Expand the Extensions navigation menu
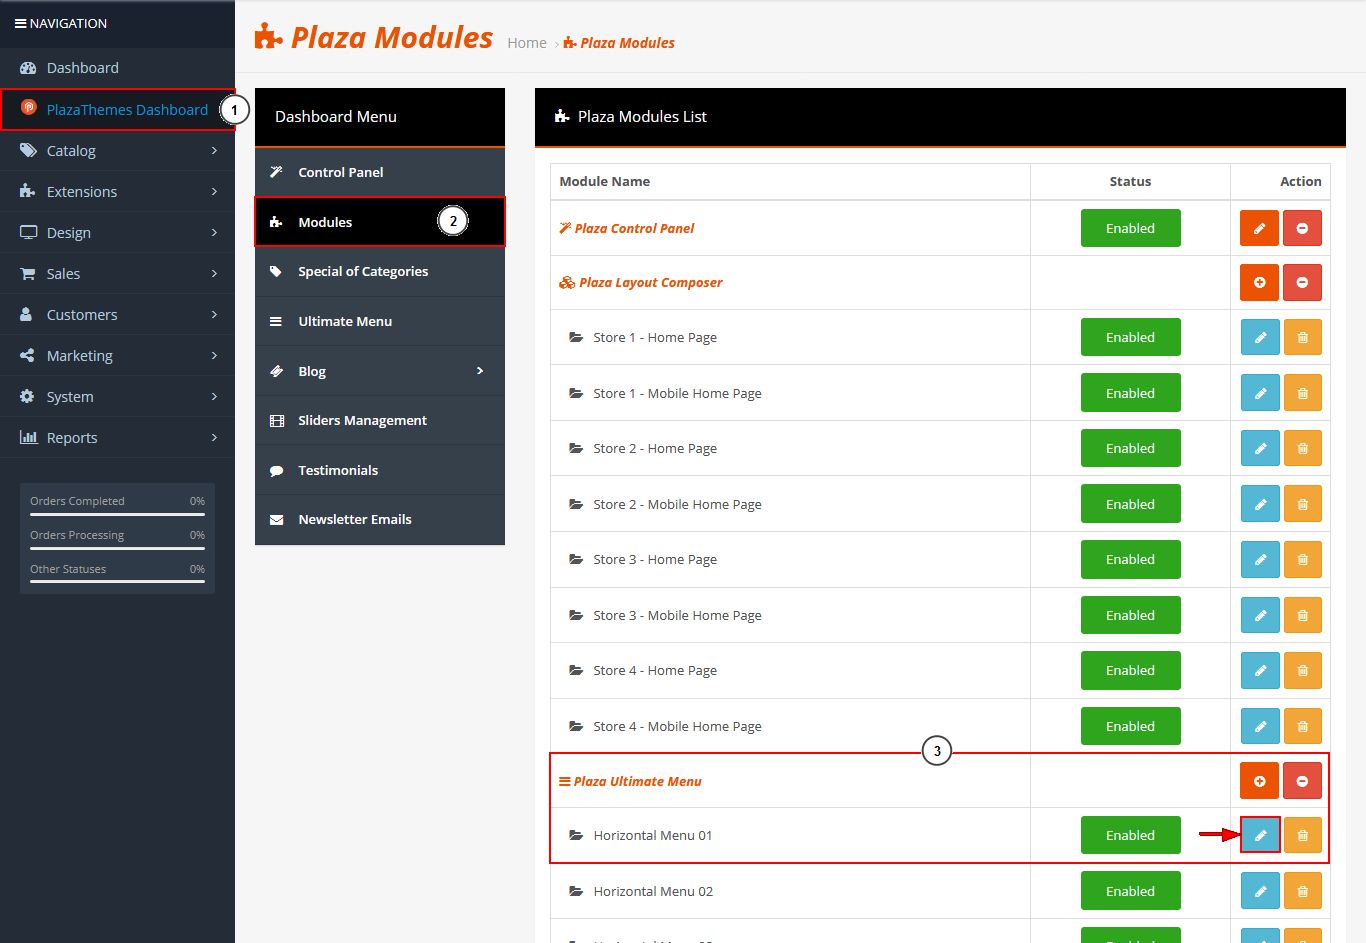This screenshot has width=1366, height=943. (117, 192)
